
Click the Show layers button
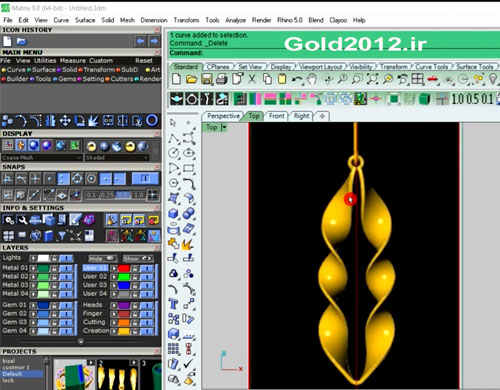click(138, 258)
